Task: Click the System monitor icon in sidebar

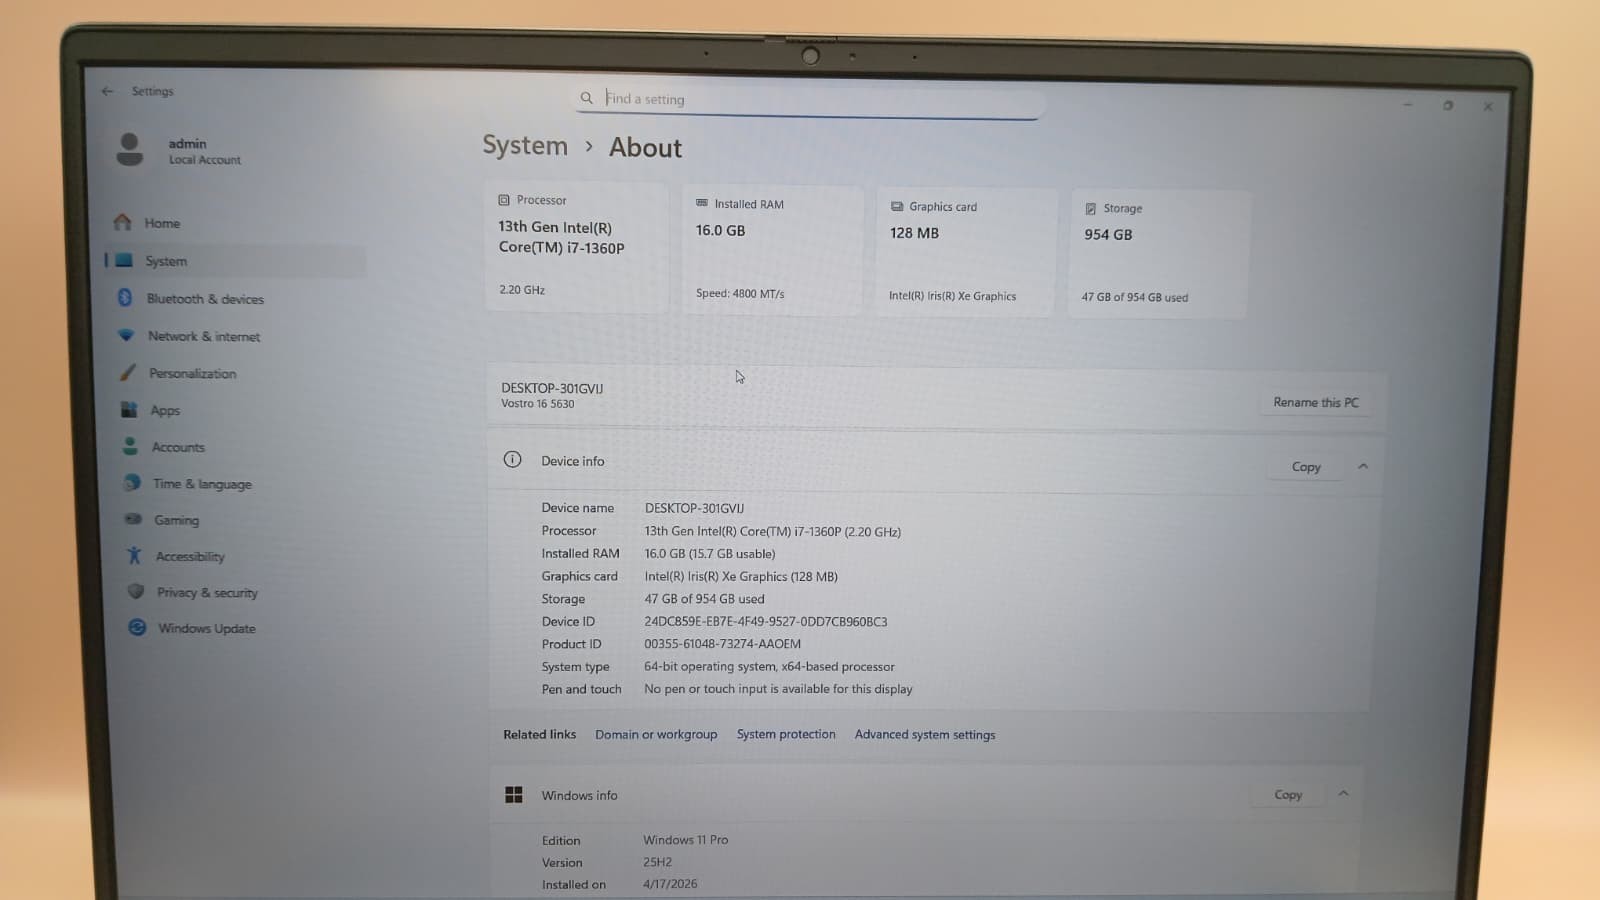Action: coord(124,260)
